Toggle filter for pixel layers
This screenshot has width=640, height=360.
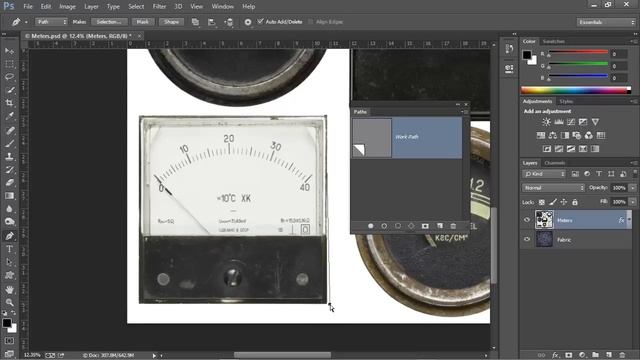(x=575, y=174)
